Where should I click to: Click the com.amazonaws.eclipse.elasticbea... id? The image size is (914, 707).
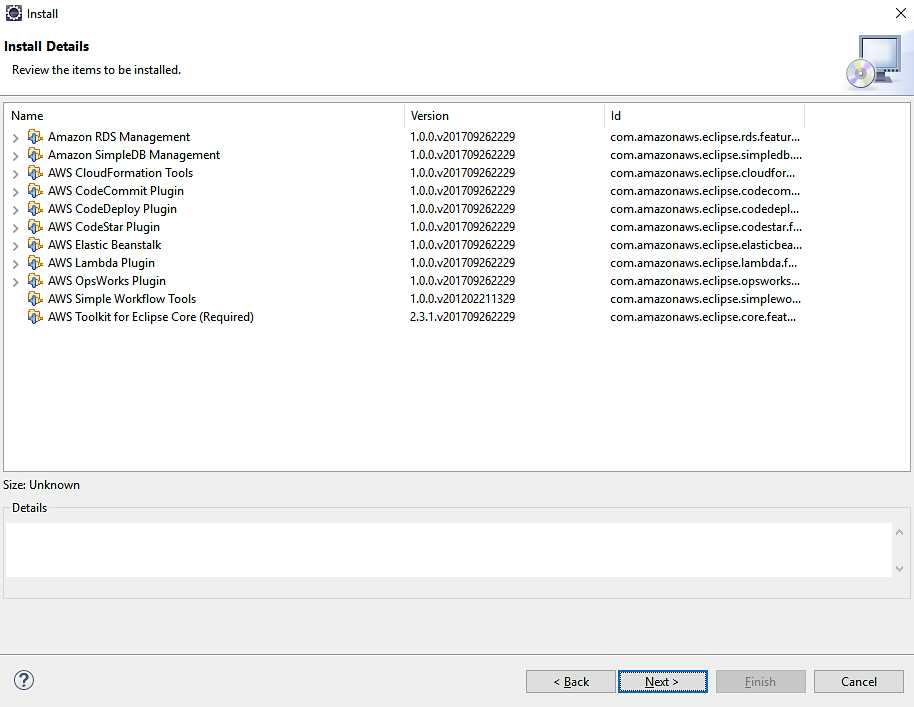[x=706, y=245]
